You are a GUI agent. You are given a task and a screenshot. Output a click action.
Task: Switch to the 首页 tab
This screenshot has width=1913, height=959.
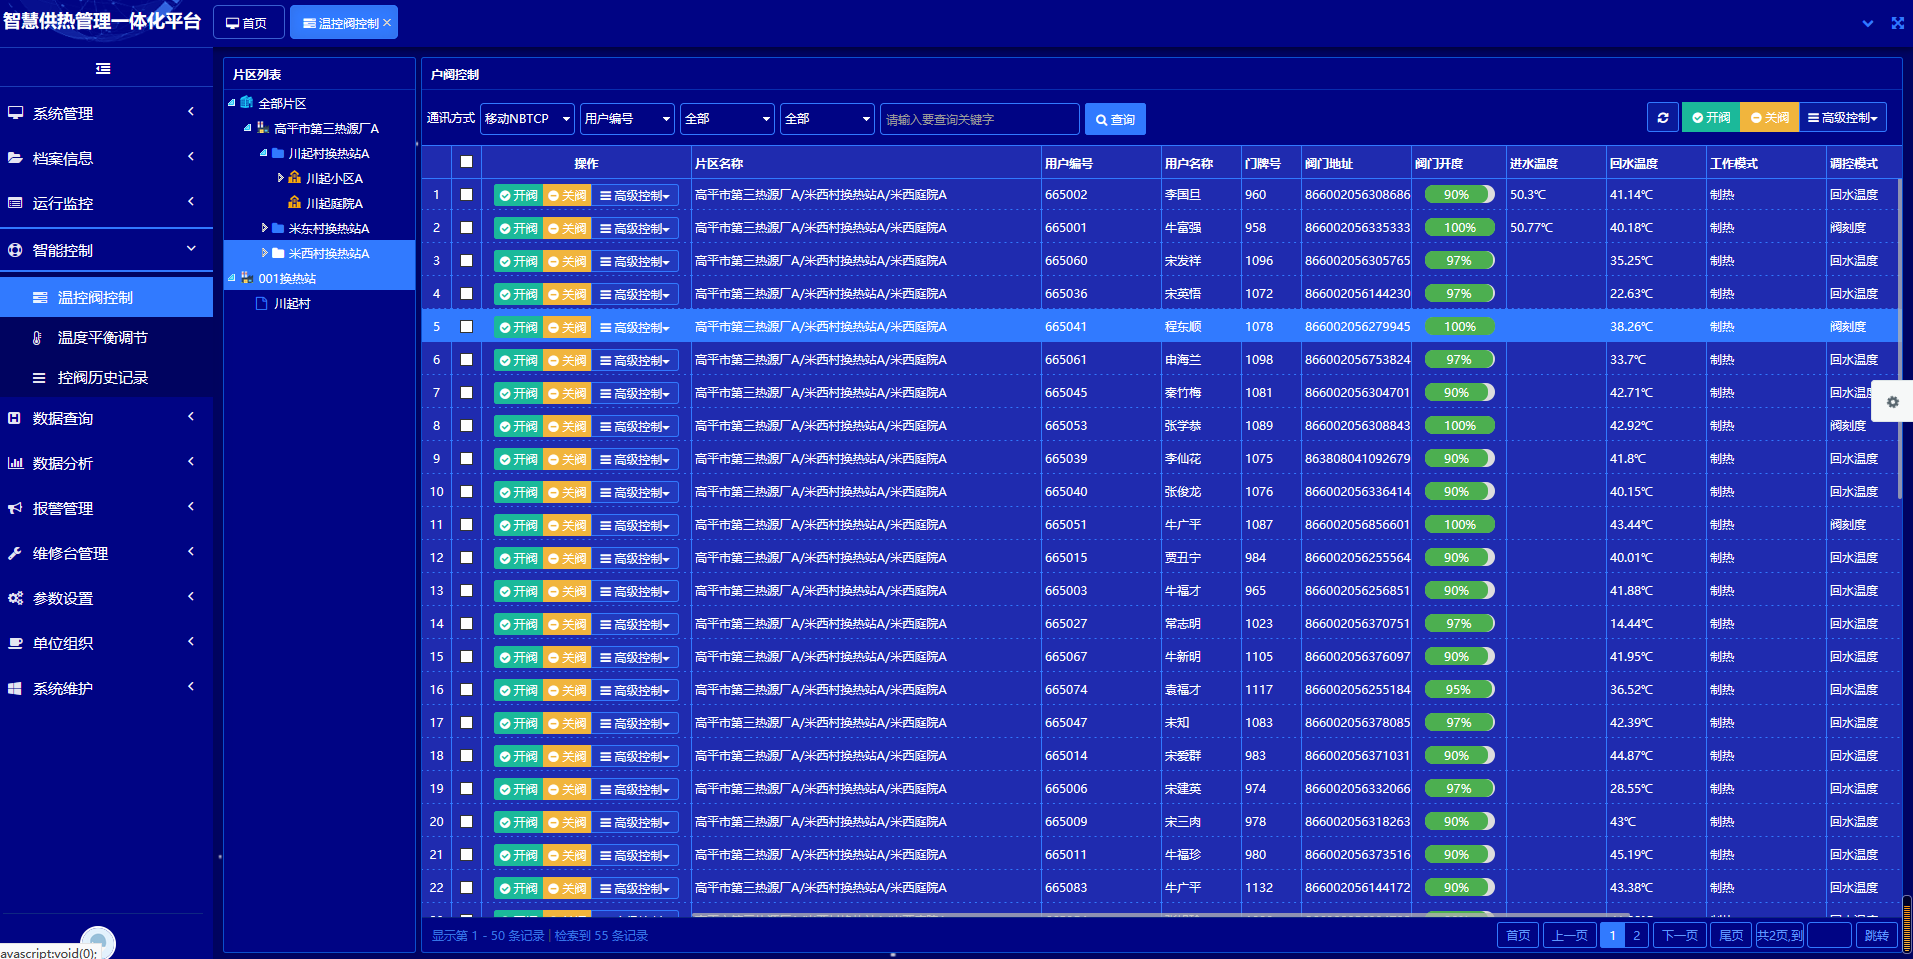pos(247,23)
